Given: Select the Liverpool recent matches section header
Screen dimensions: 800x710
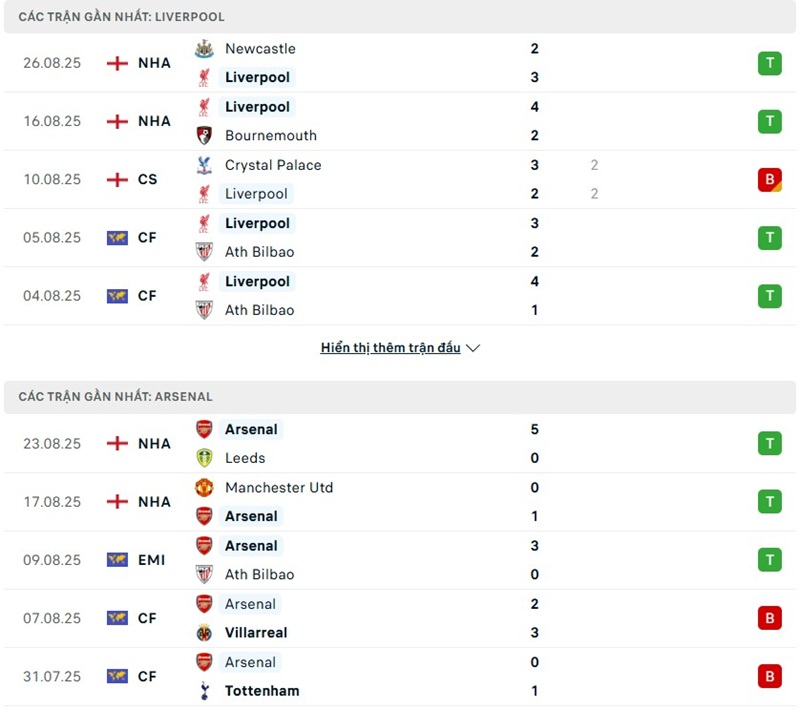Looking at the screenshot, I should pyautogui.click(x=121, y=17).
